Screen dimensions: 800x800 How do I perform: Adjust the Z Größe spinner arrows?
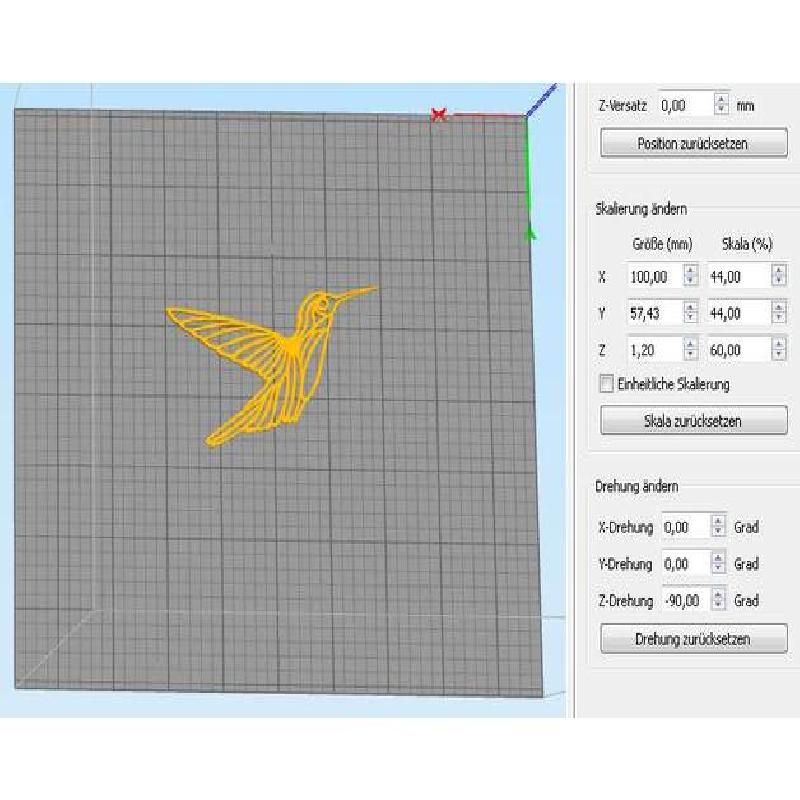pos(690,349)
